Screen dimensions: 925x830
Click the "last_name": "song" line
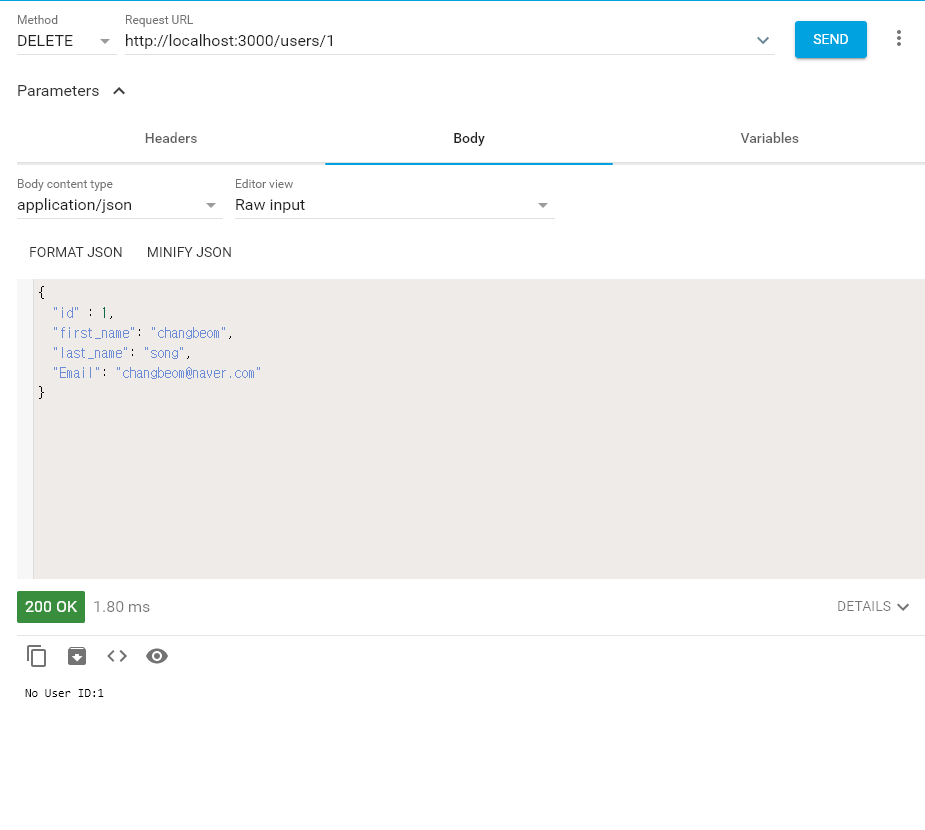(x=122, y=353)
